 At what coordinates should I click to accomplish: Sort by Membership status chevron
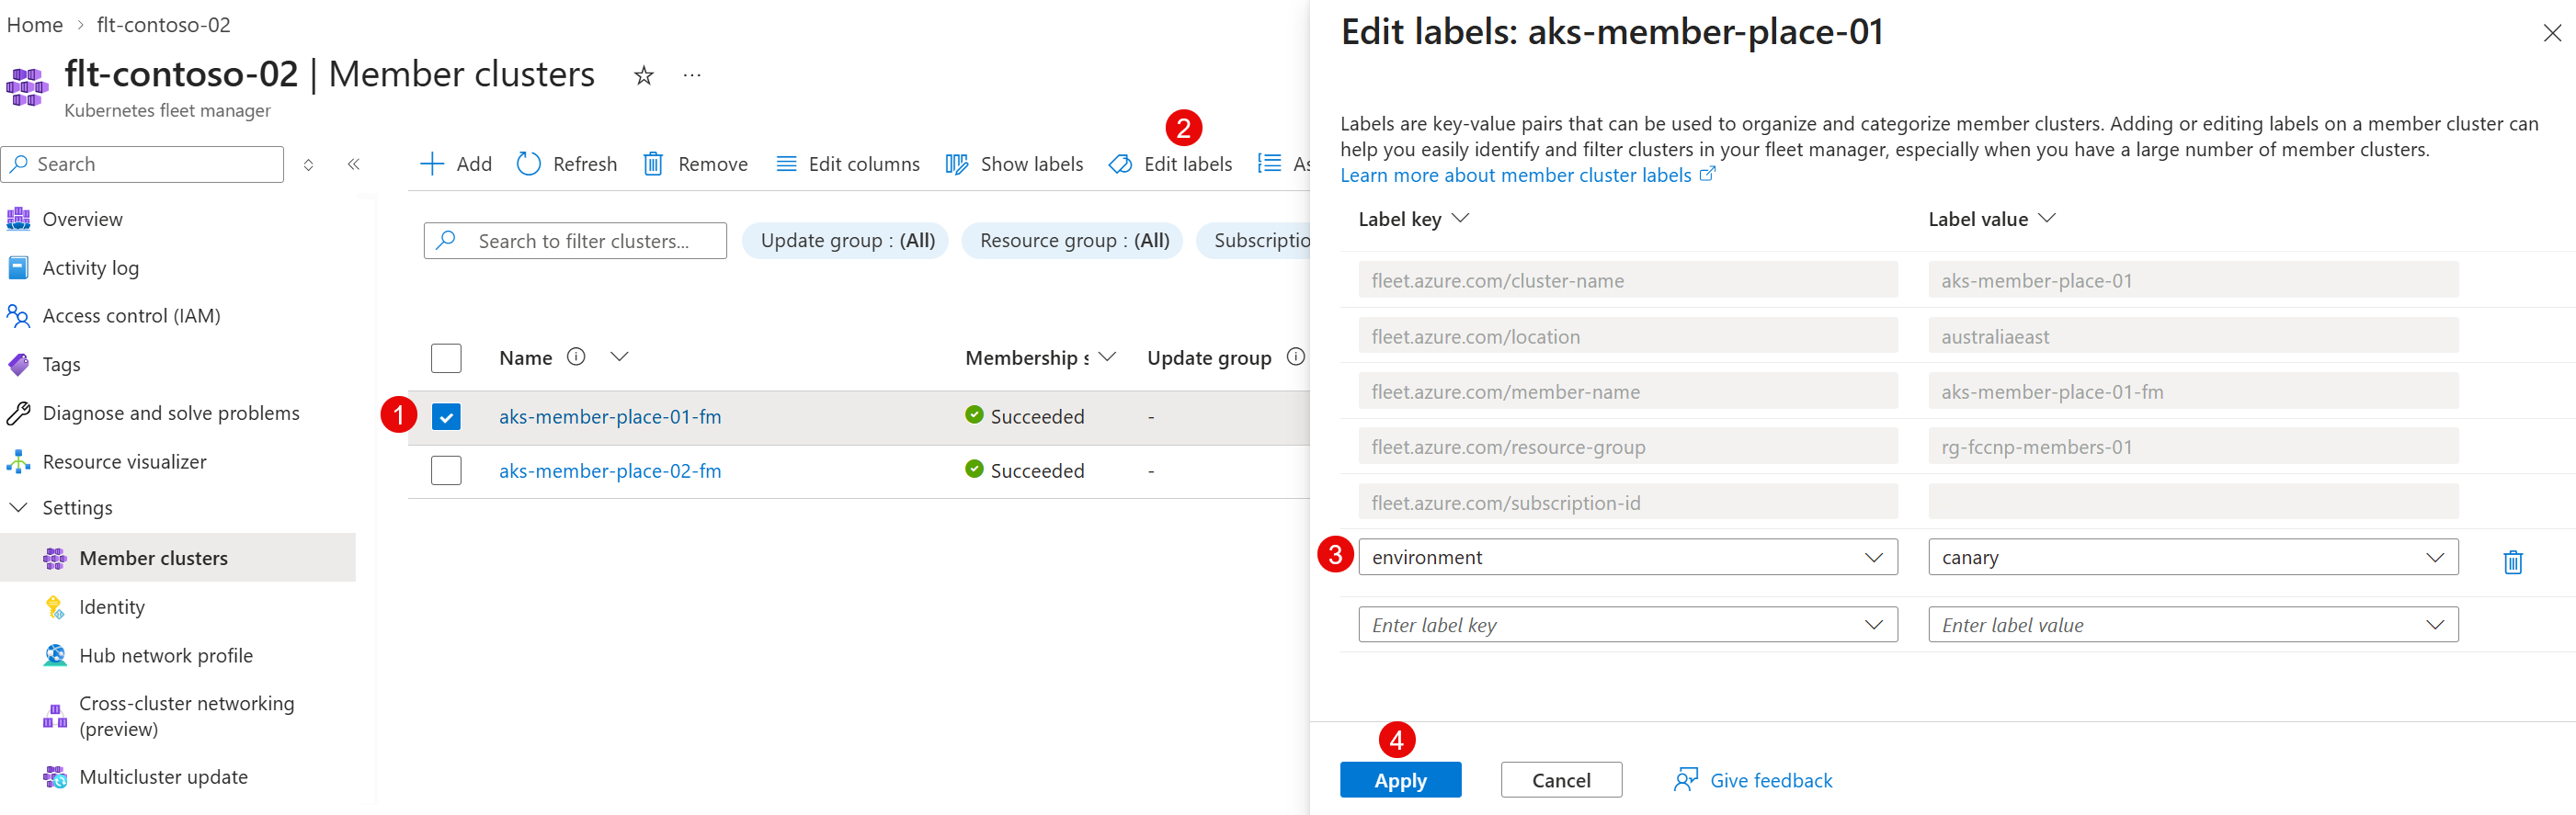[x=1107, y=357]
